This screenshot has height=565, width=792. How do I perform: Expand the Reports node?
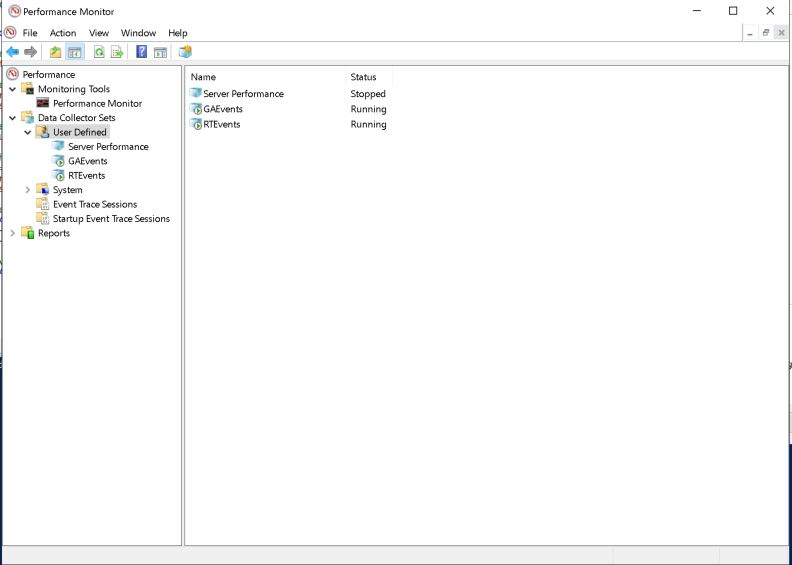[x=13, y=233]
